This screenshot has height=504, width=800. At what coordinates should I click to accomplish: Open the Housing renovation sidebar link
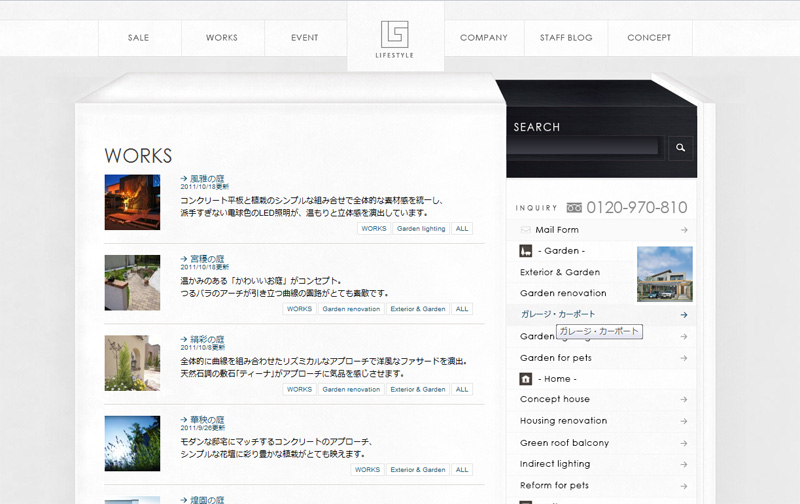pyautogui.click(x=563, y=421)
